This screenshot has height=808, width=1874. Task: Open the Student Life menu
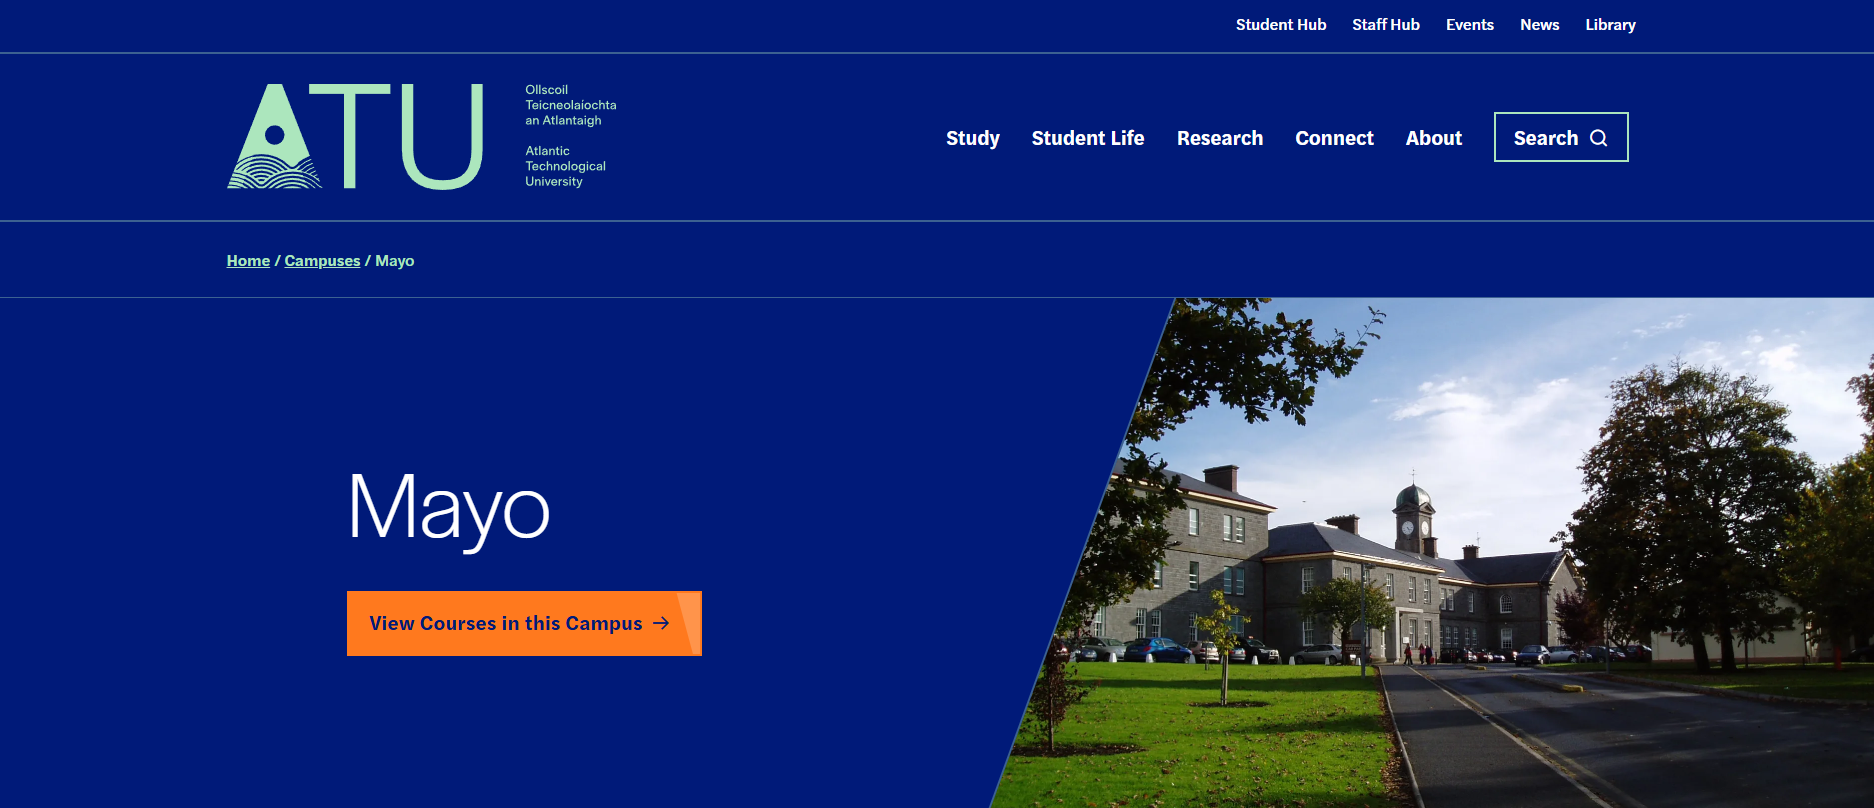point(1088,138)
